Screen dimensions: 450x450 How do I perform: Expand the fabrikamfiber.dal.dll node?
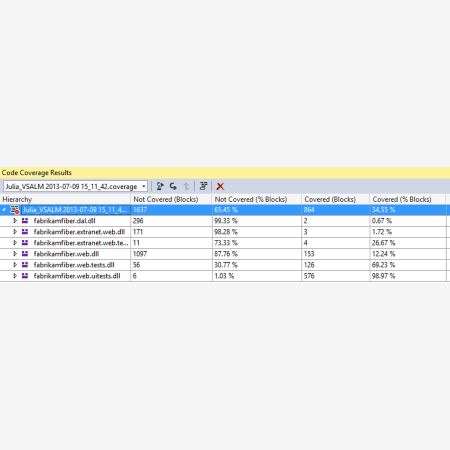(x=15, y=221)
